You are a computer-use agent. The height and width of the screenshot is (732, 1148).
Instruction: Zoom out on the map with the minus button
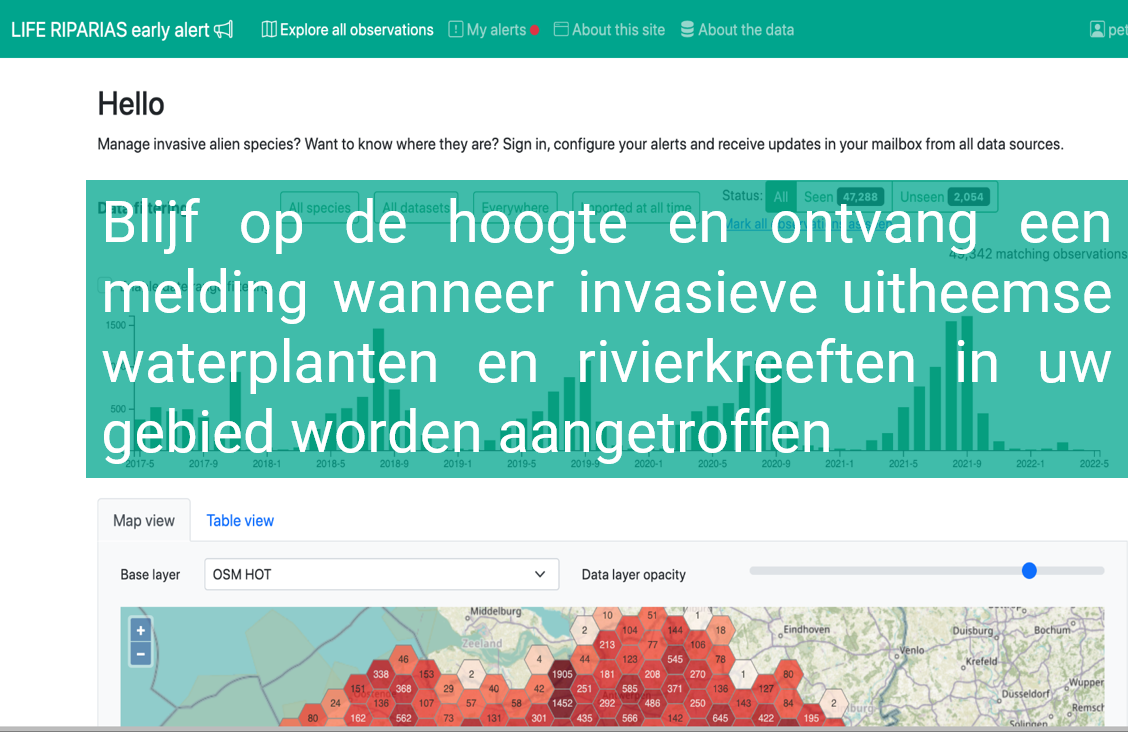141,654
